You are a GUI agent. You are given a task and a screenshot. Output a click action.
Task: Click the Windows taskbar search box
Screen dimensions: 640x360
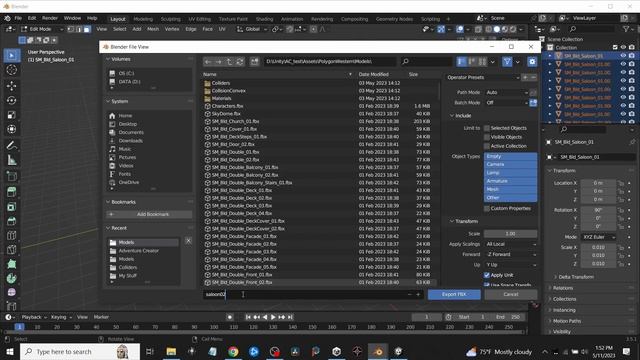coord(80,351)
